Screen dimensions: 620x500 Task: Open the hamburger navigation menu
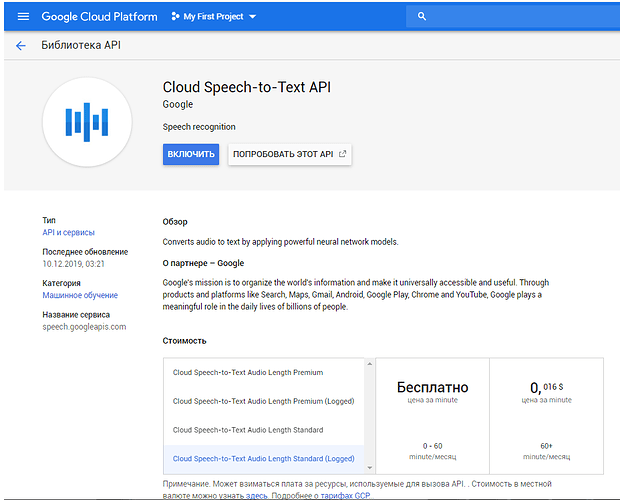click(23, 17)
